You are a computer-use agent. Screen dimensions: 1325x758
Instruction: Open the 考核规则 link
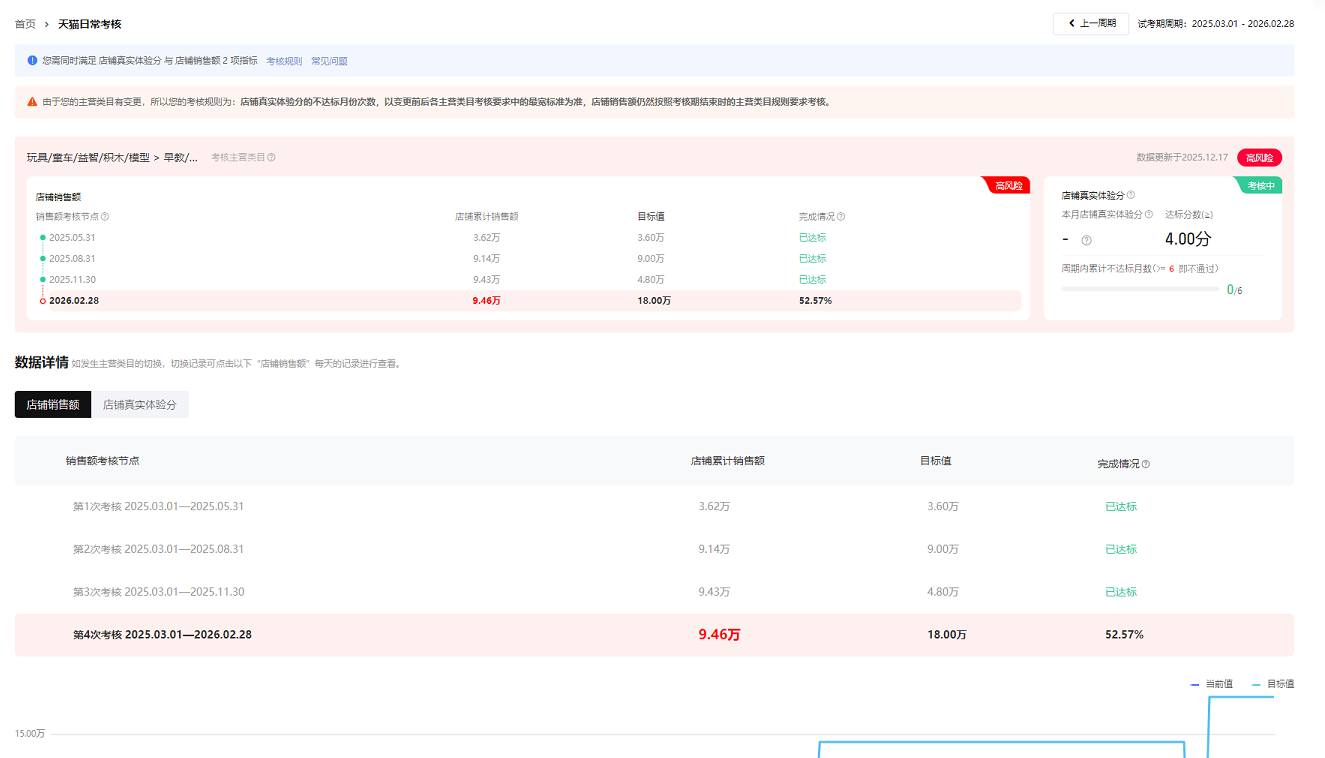[x=284, y=61]
